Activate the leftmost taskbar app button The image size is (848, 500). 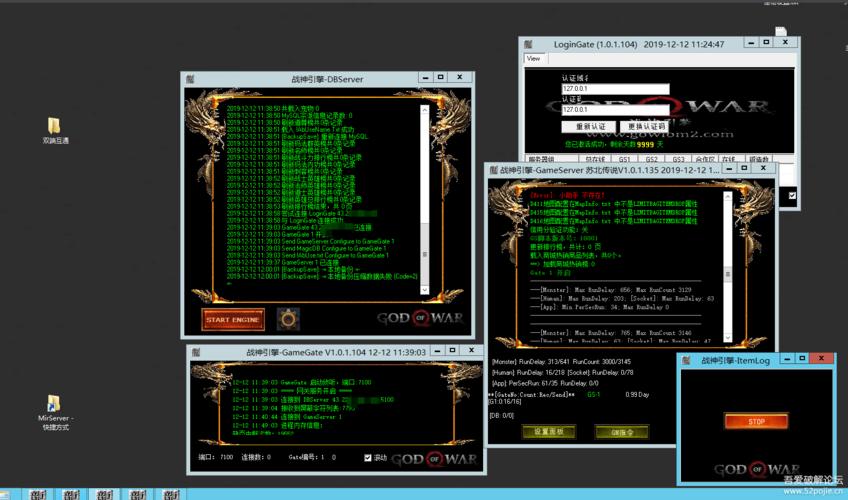click(38, 494)
